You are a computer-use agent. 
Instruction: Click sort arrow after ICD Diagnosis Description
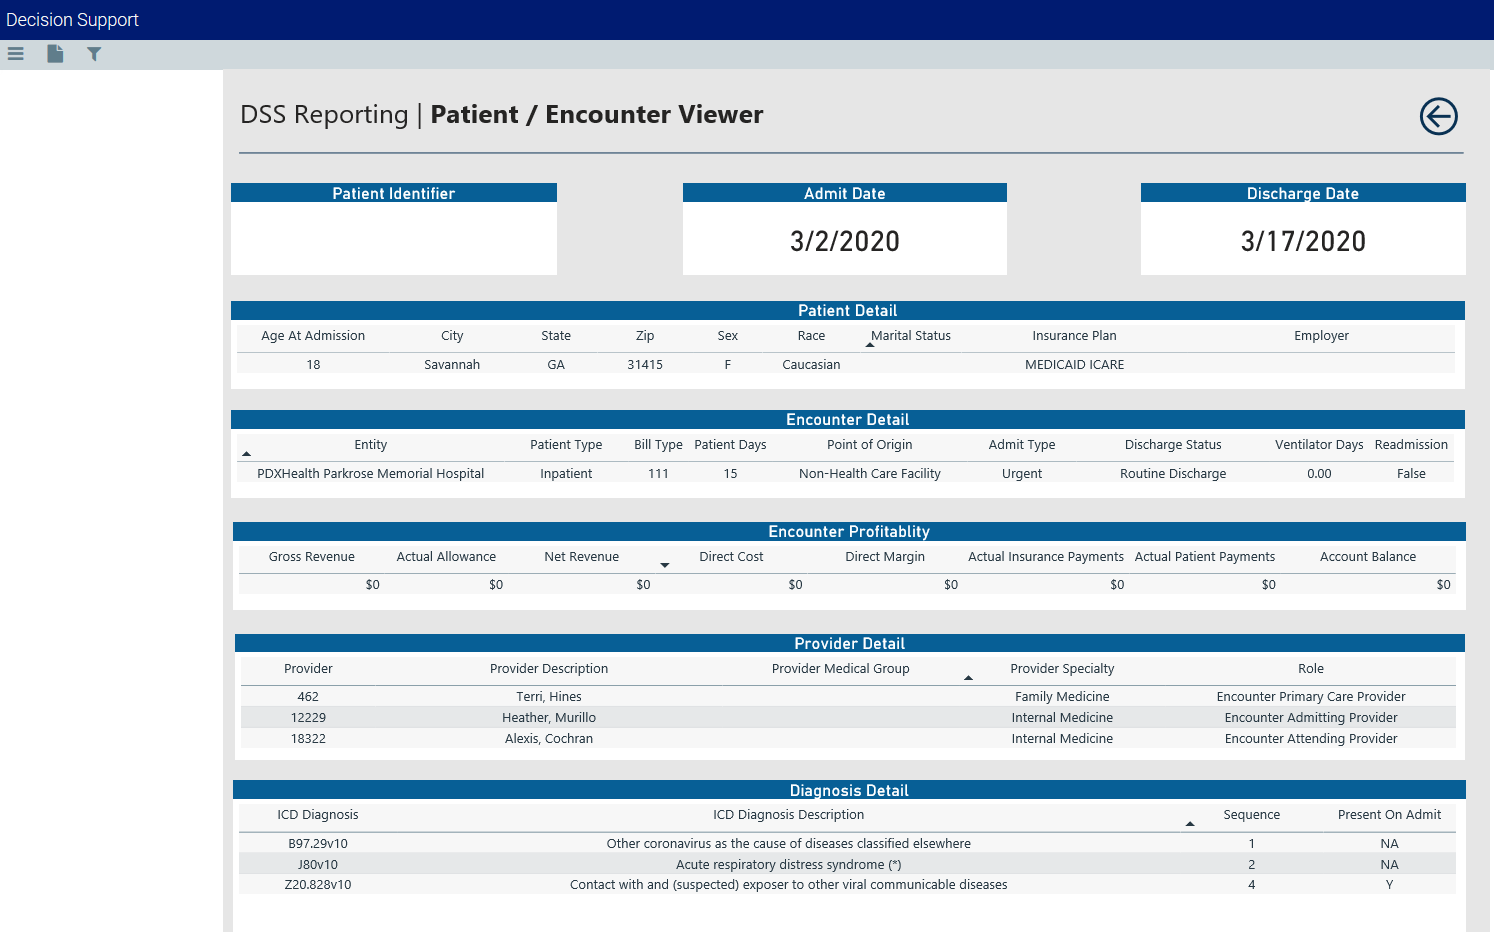[1190, 824]
